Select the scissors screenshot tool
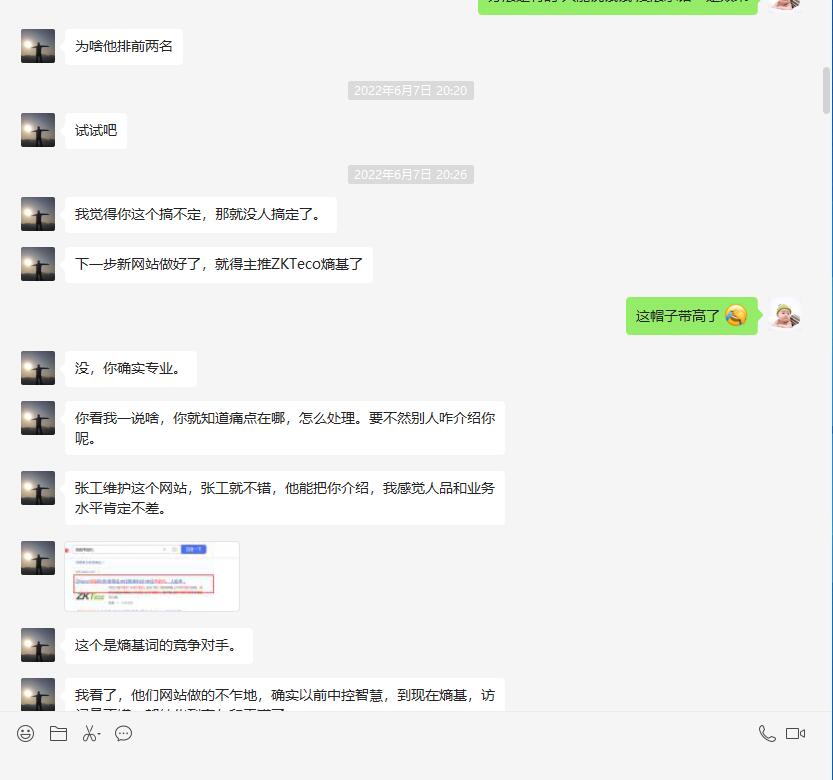This screenshot has width=833, height=780. tap(91, 734)
